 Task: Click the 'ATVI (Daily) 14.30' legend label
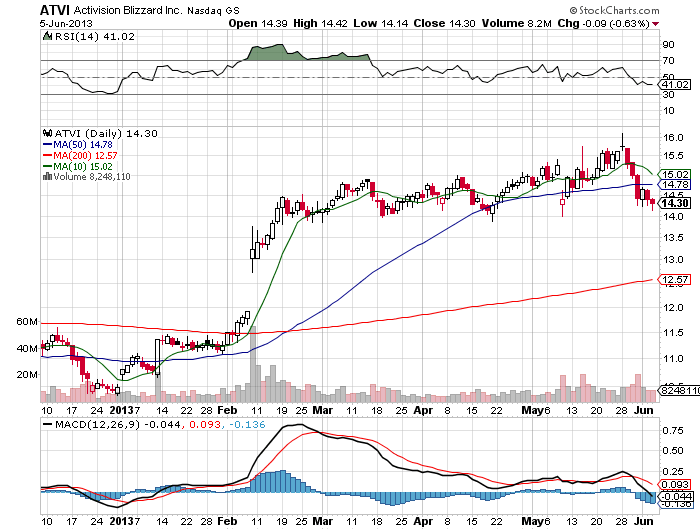[106, 134]
